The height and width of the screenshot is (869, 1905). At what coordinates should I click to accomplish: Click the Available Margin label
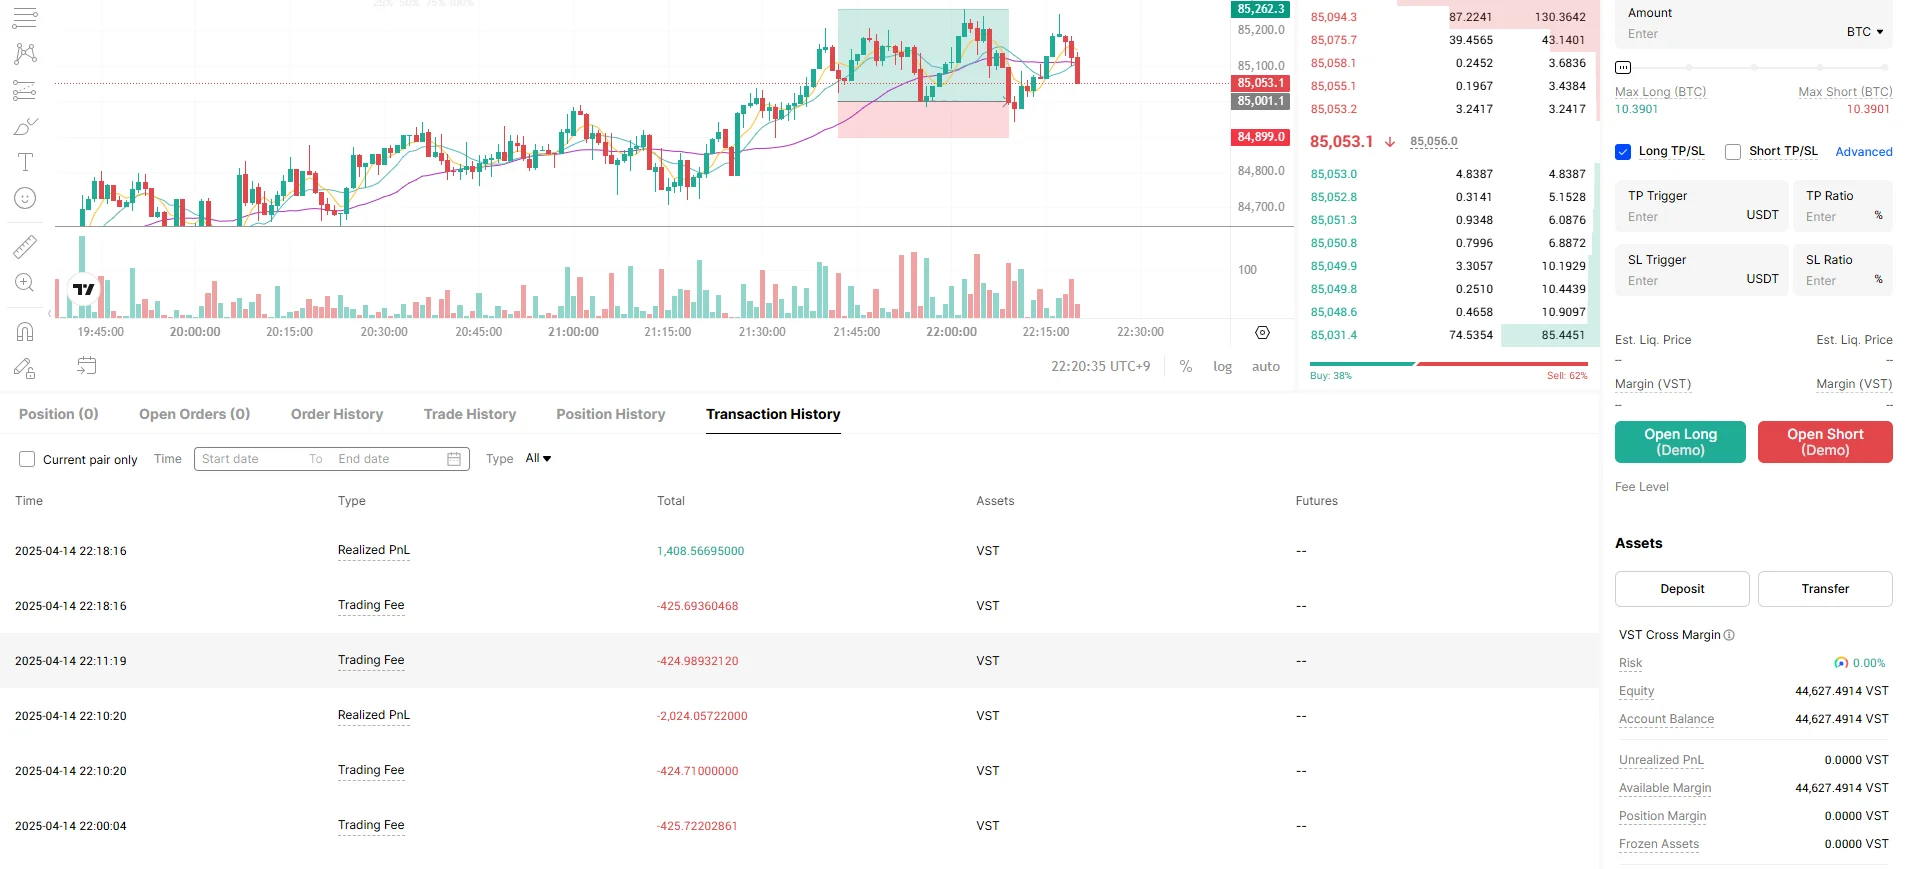pos(1665,788)
